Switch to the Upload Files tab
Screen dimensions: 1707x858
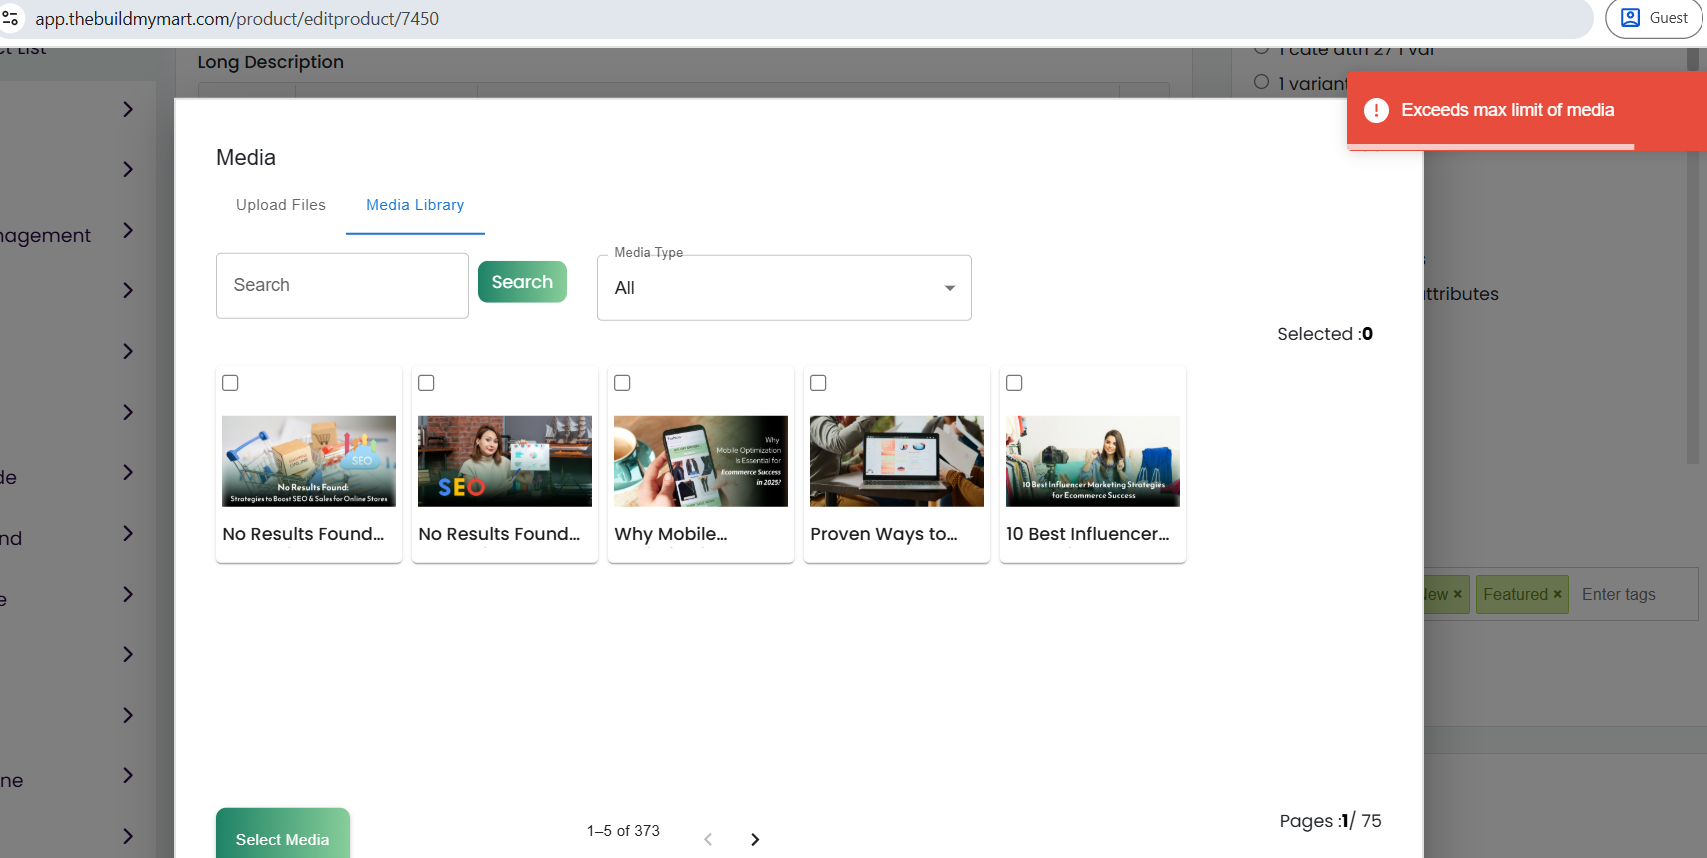point(281,205)
